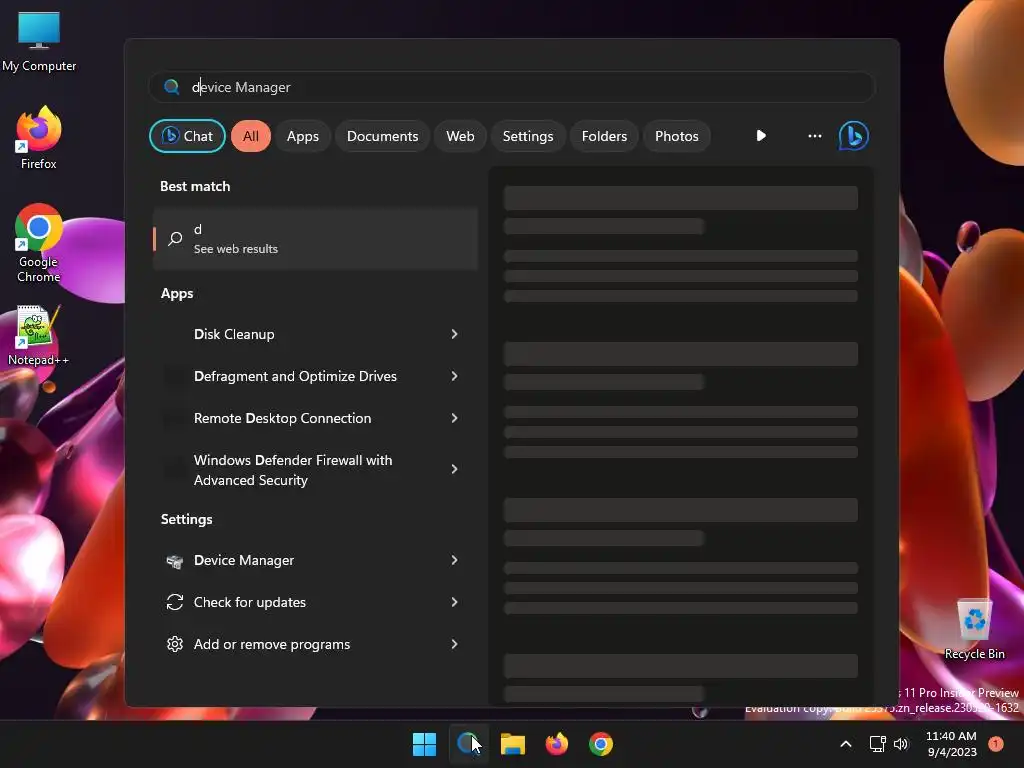Screen dimensions: 1024x768
Task: Launch Firefox from the taskbar
Action: coord(556,744)
